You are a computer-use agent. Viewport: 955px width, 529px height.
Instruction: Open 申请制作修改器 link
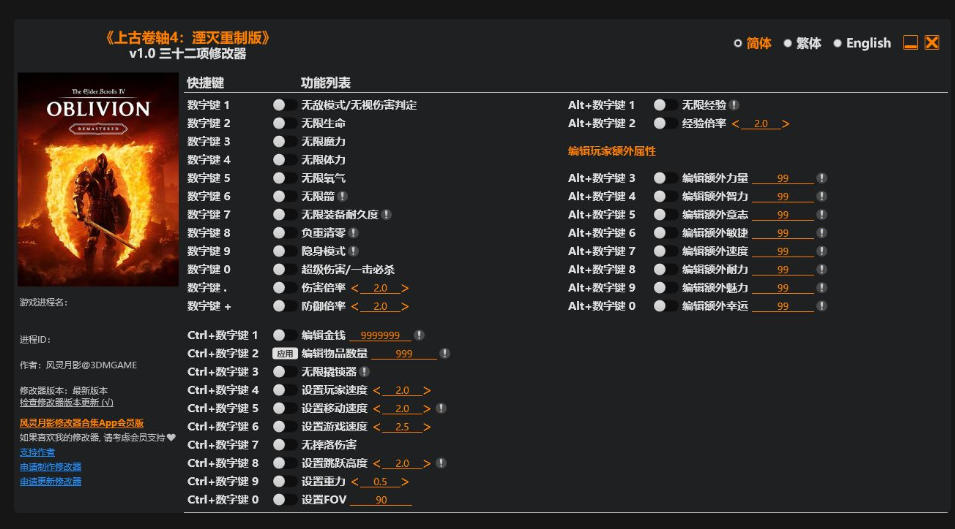51,467
